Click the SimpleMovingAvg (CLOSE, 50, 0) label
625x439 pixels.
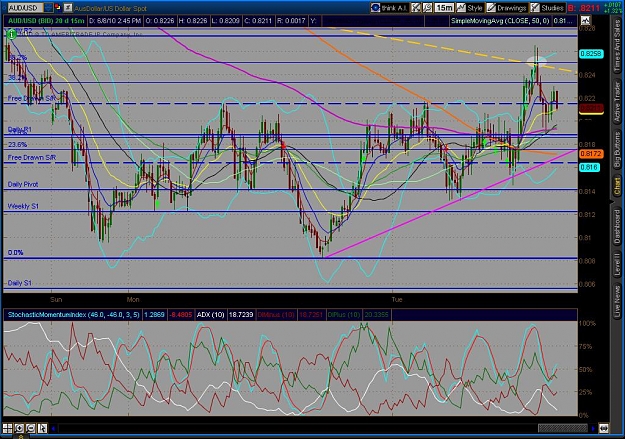coord(500,20)
